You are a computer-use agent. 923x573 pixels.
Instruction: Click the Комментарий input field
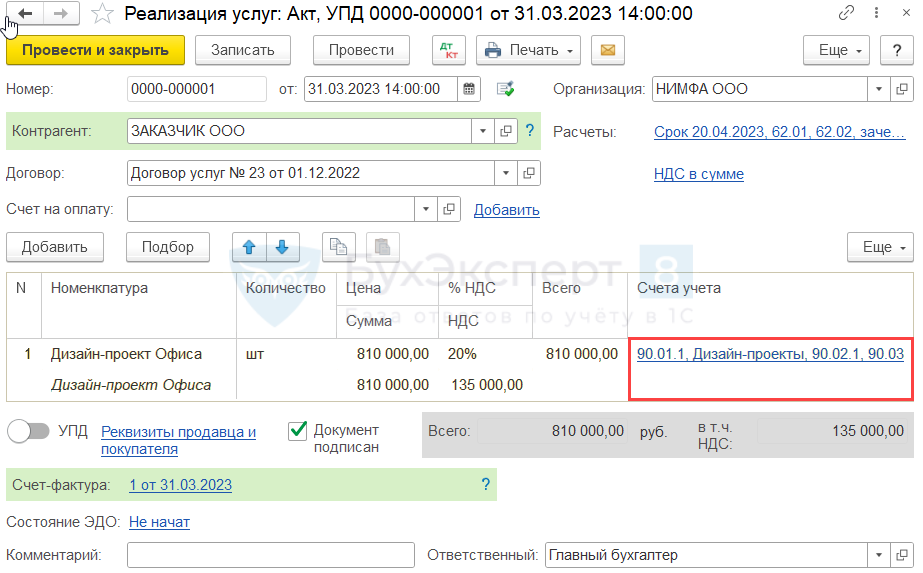click(270, 555)
